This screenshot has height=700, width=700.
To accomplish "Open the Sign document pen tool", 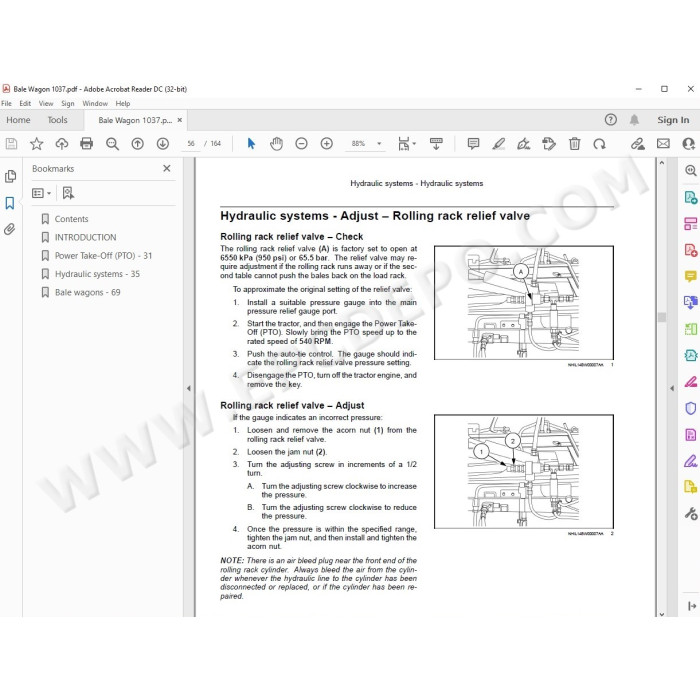I will pyautogui.click(x=523, y=144).
